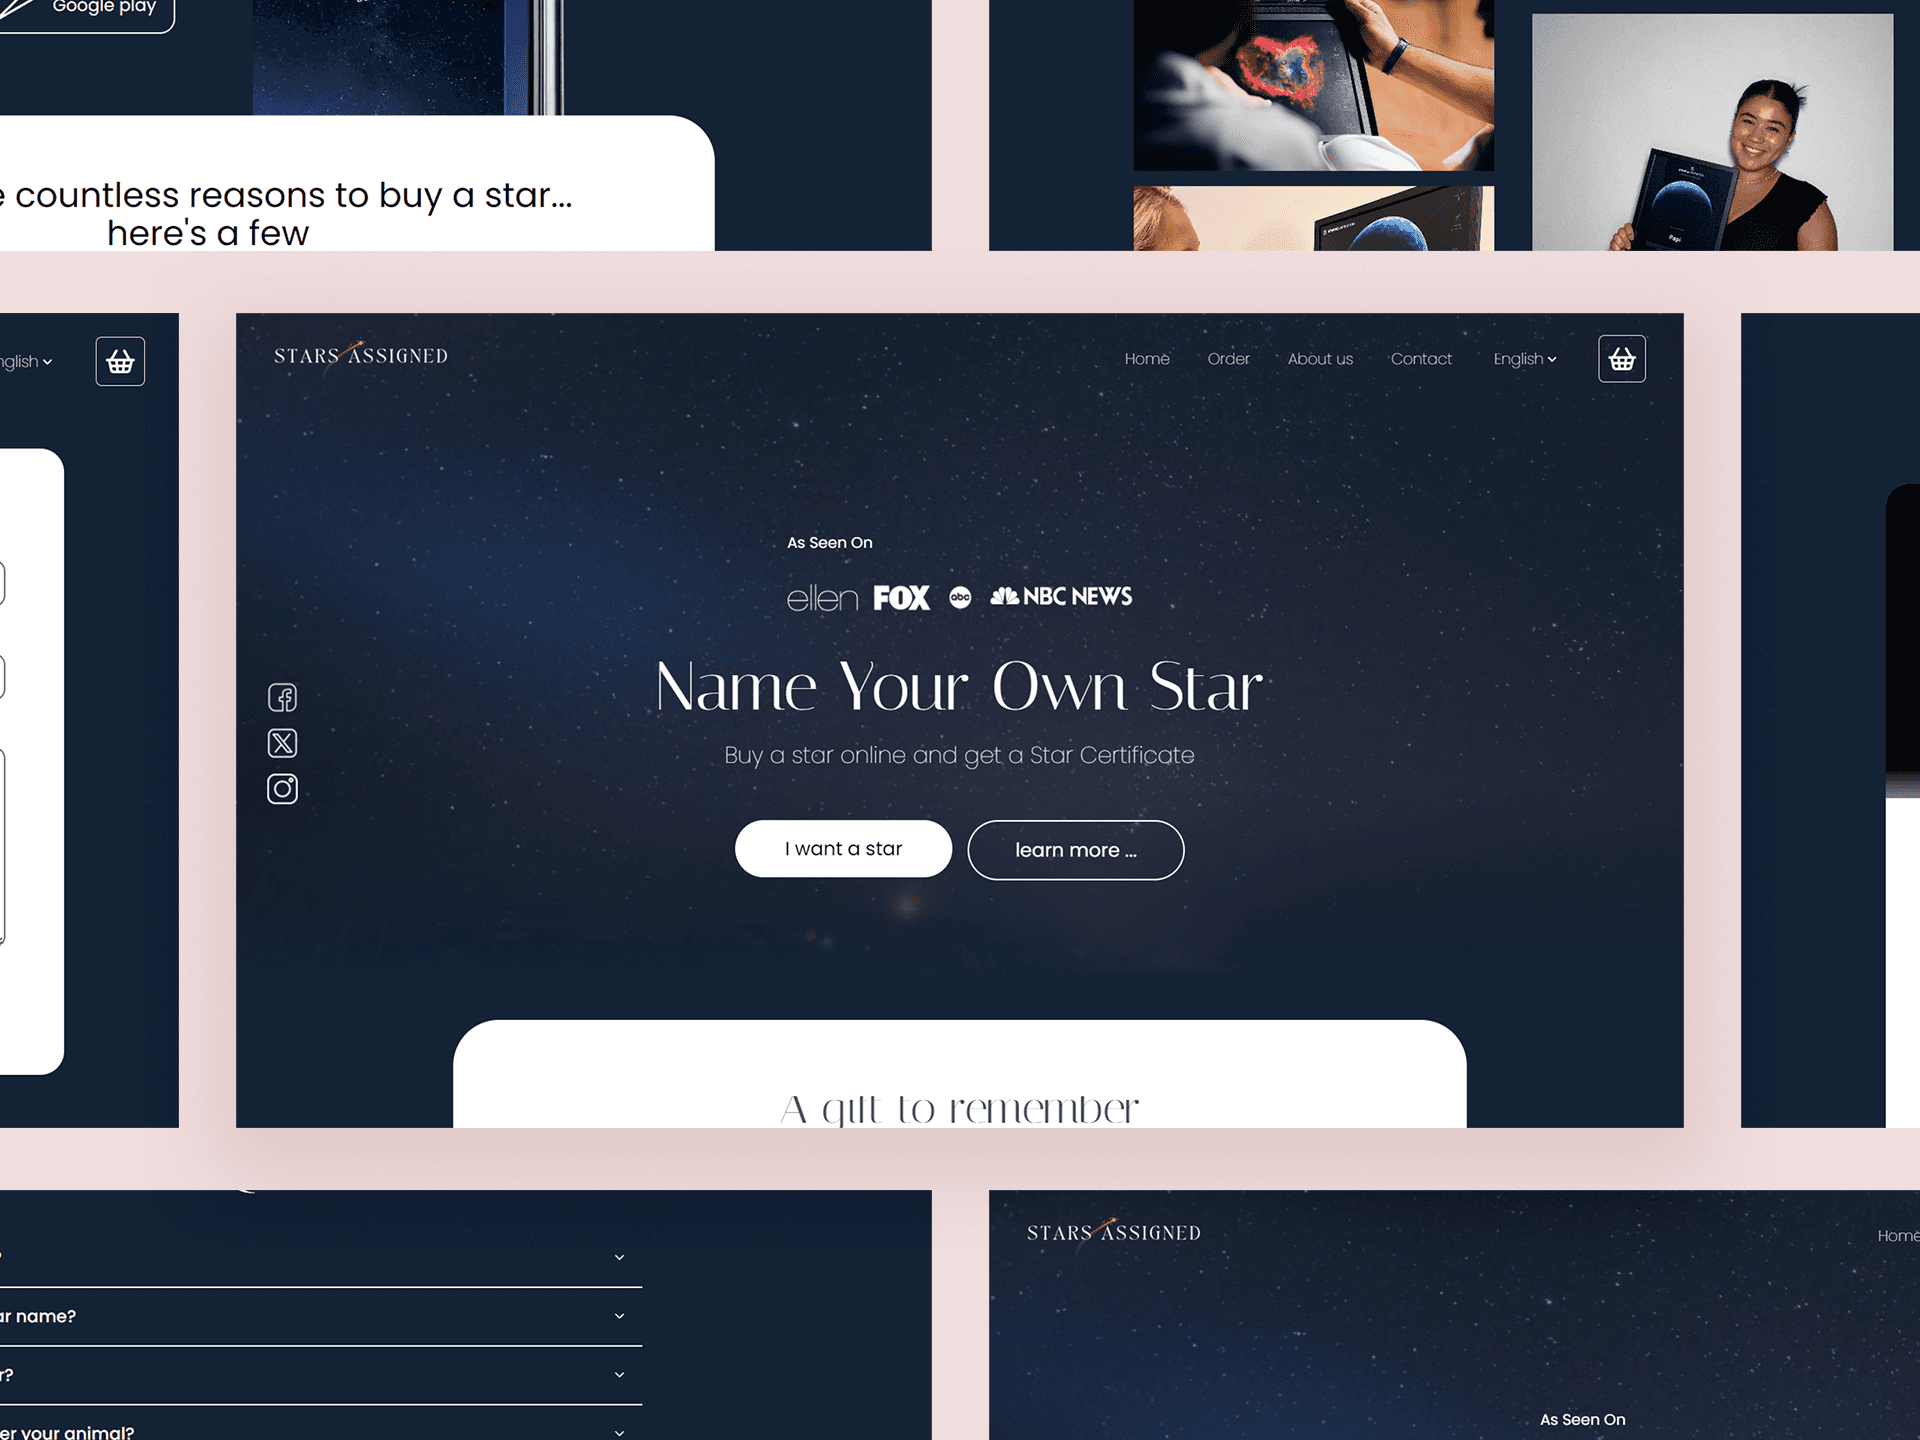
Task: Click the Facebook social media icon
Action: pos(284,696)
